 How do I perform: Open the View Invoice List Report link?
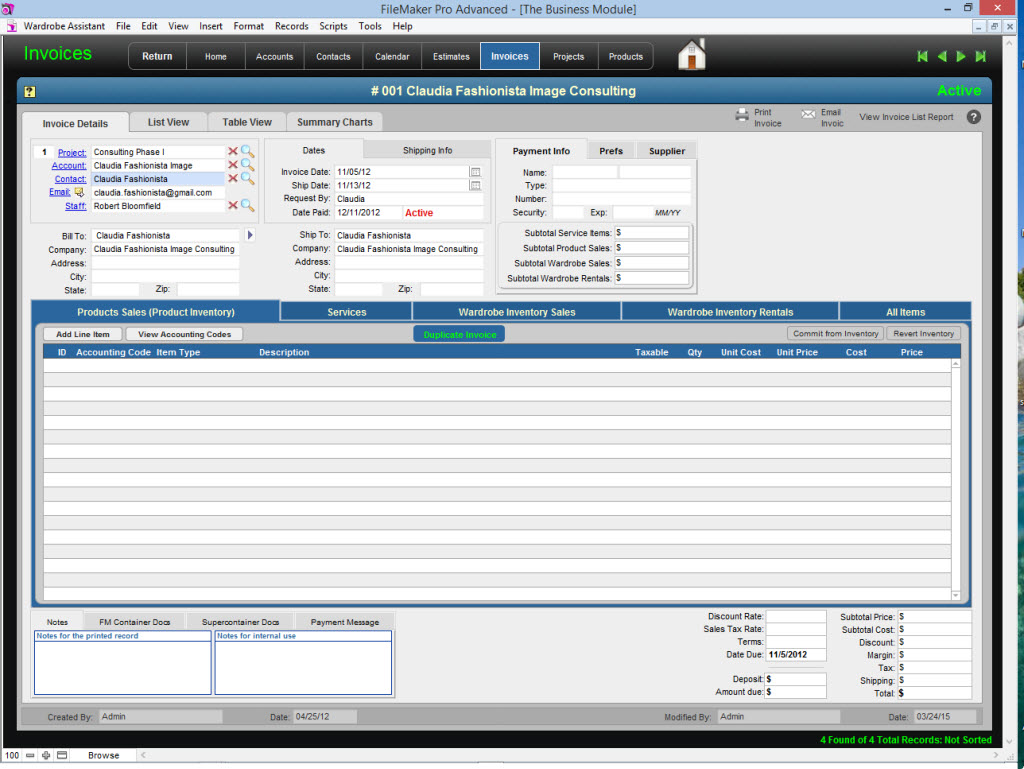coord(906,117)
